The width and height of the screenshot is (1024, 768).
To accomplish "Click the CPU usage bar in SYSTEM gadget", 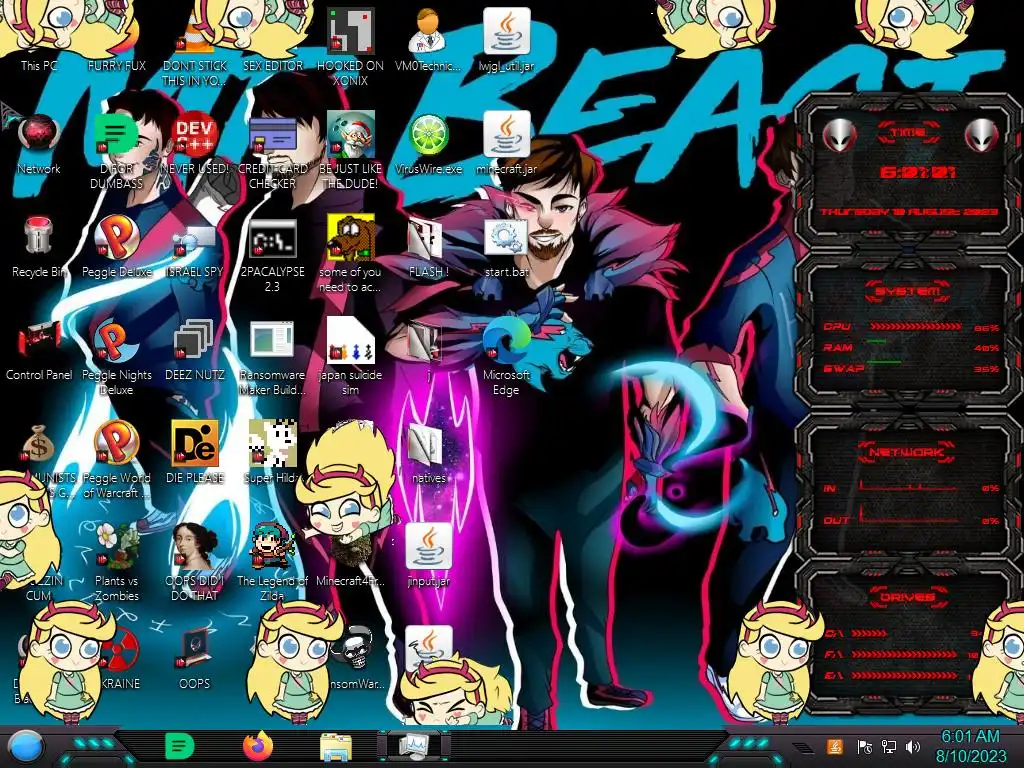I will (x=916, y=326).
